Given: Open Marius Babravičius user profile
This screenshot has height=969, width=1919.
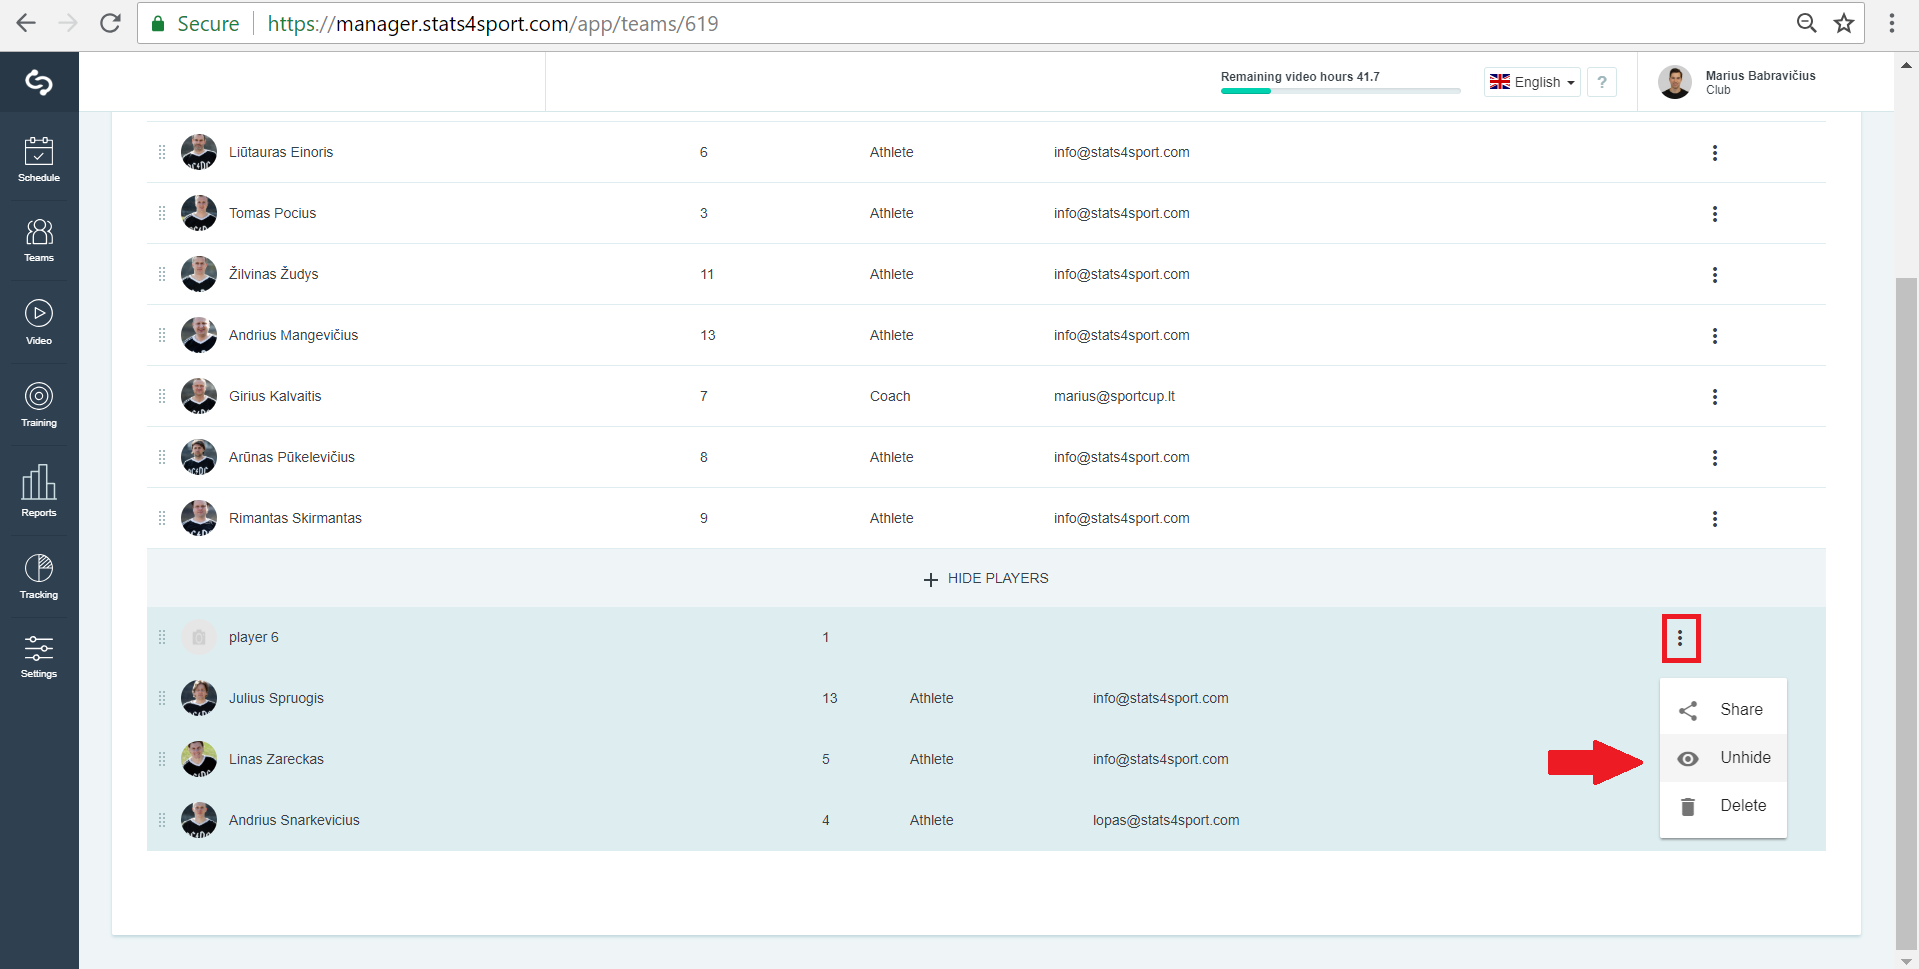Looking at the screenshot, I should (1737, 82).
